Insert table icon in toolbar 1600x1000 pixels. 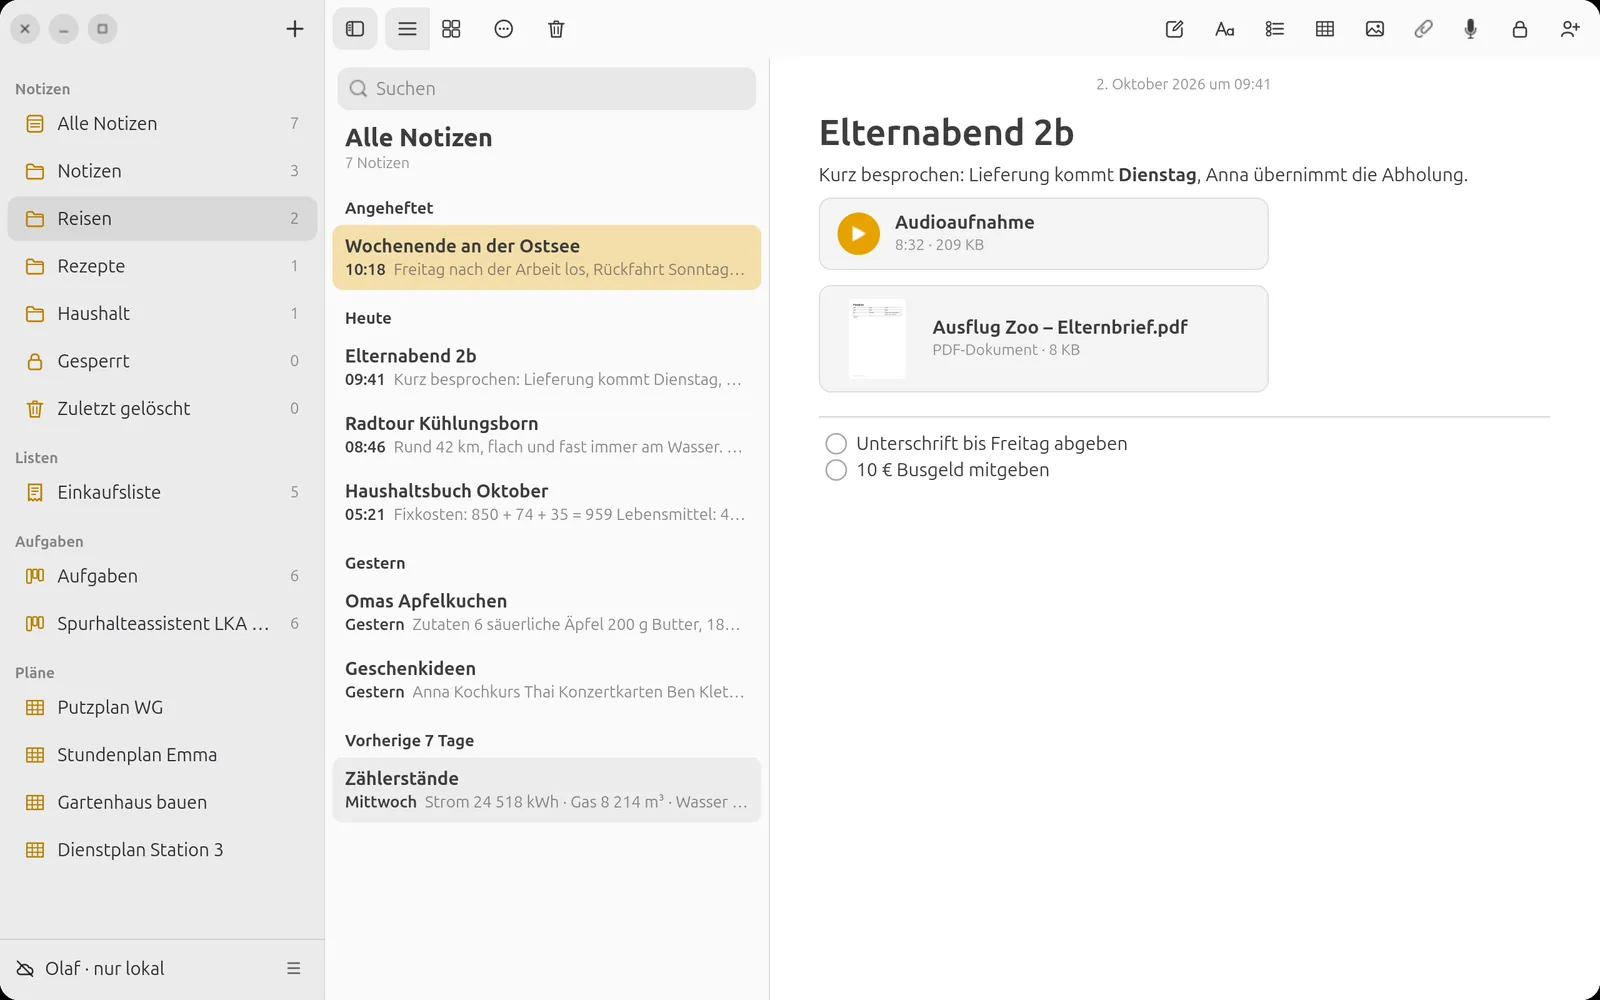(1325, 29)
